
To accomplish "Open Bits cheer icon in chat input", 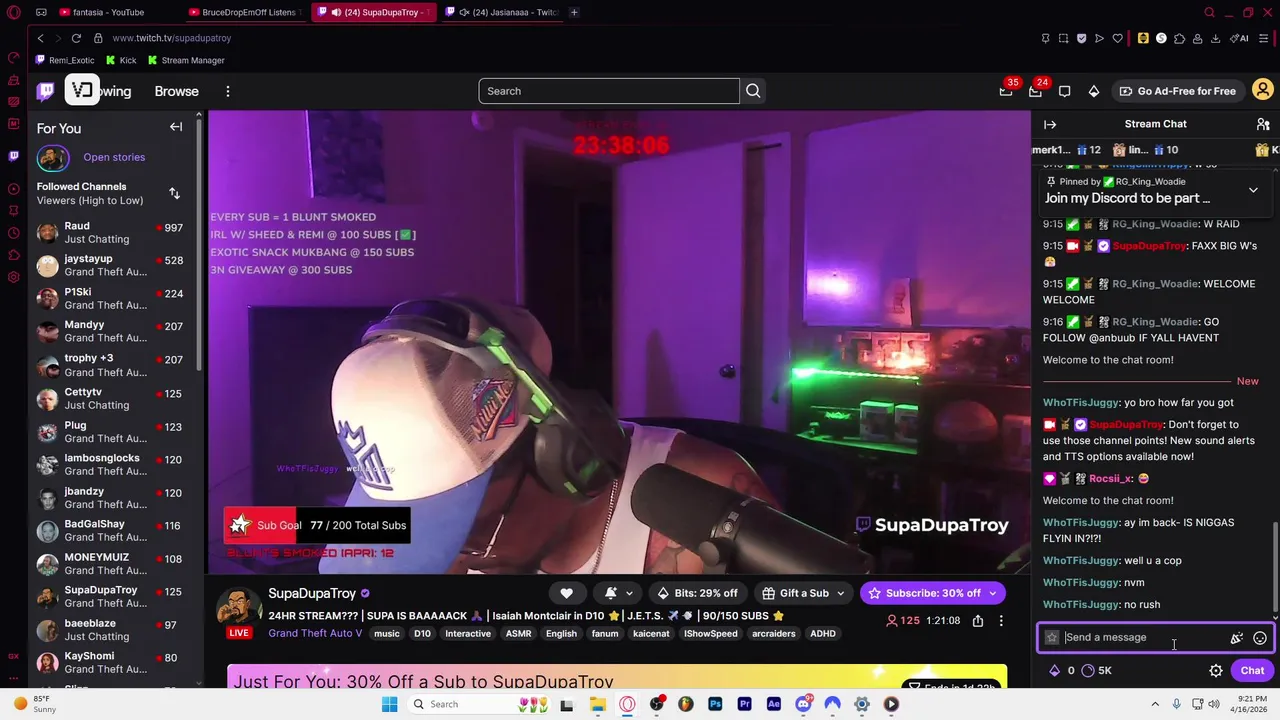I will (1237, 638).
